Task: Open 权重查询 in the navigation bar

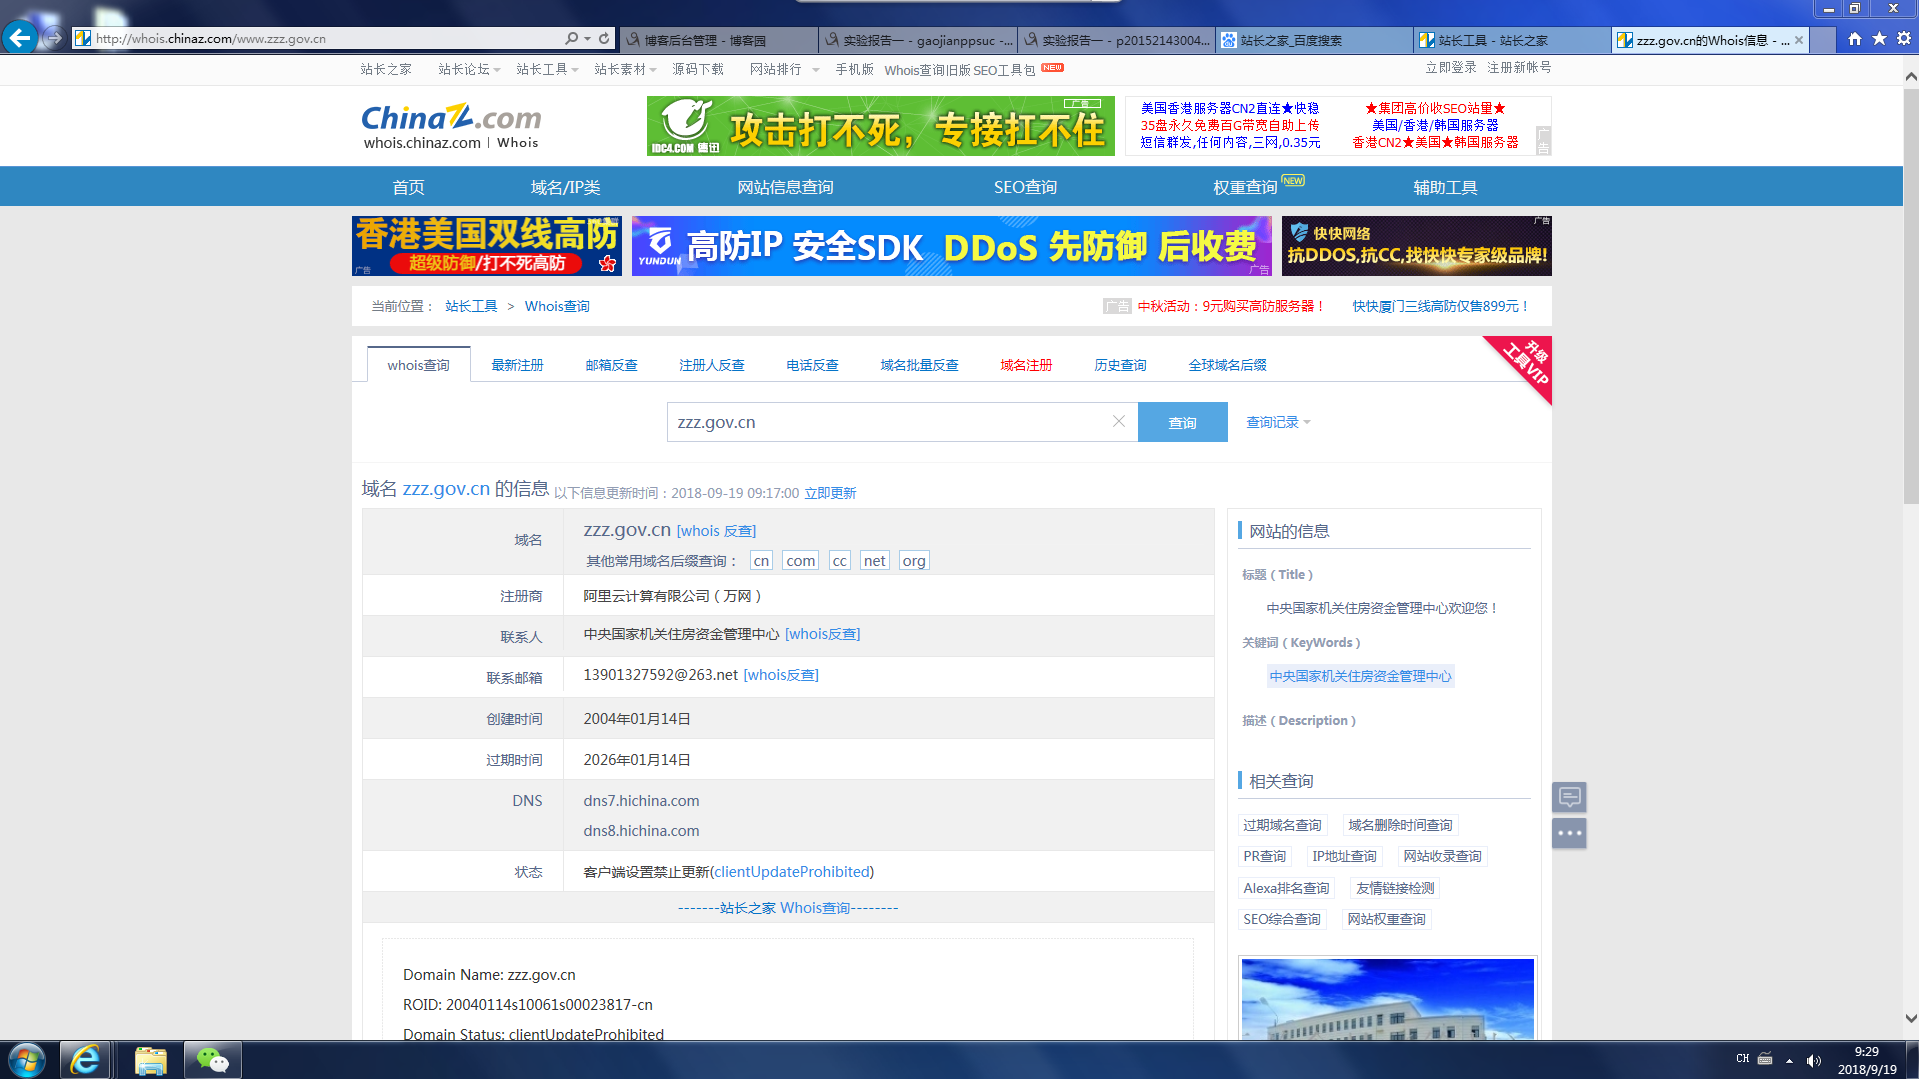Action: 1245,187
